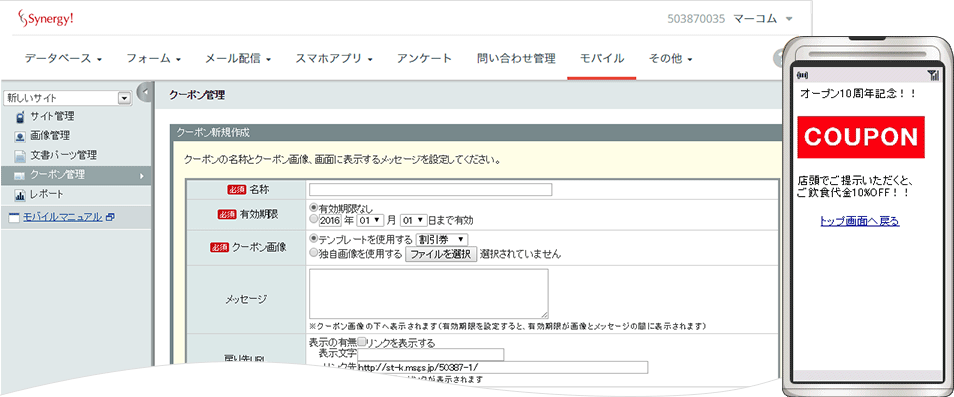This screenshot has height=397, width=954.
Task: Click the 名称 input field
Action: (x=431, y=190)
